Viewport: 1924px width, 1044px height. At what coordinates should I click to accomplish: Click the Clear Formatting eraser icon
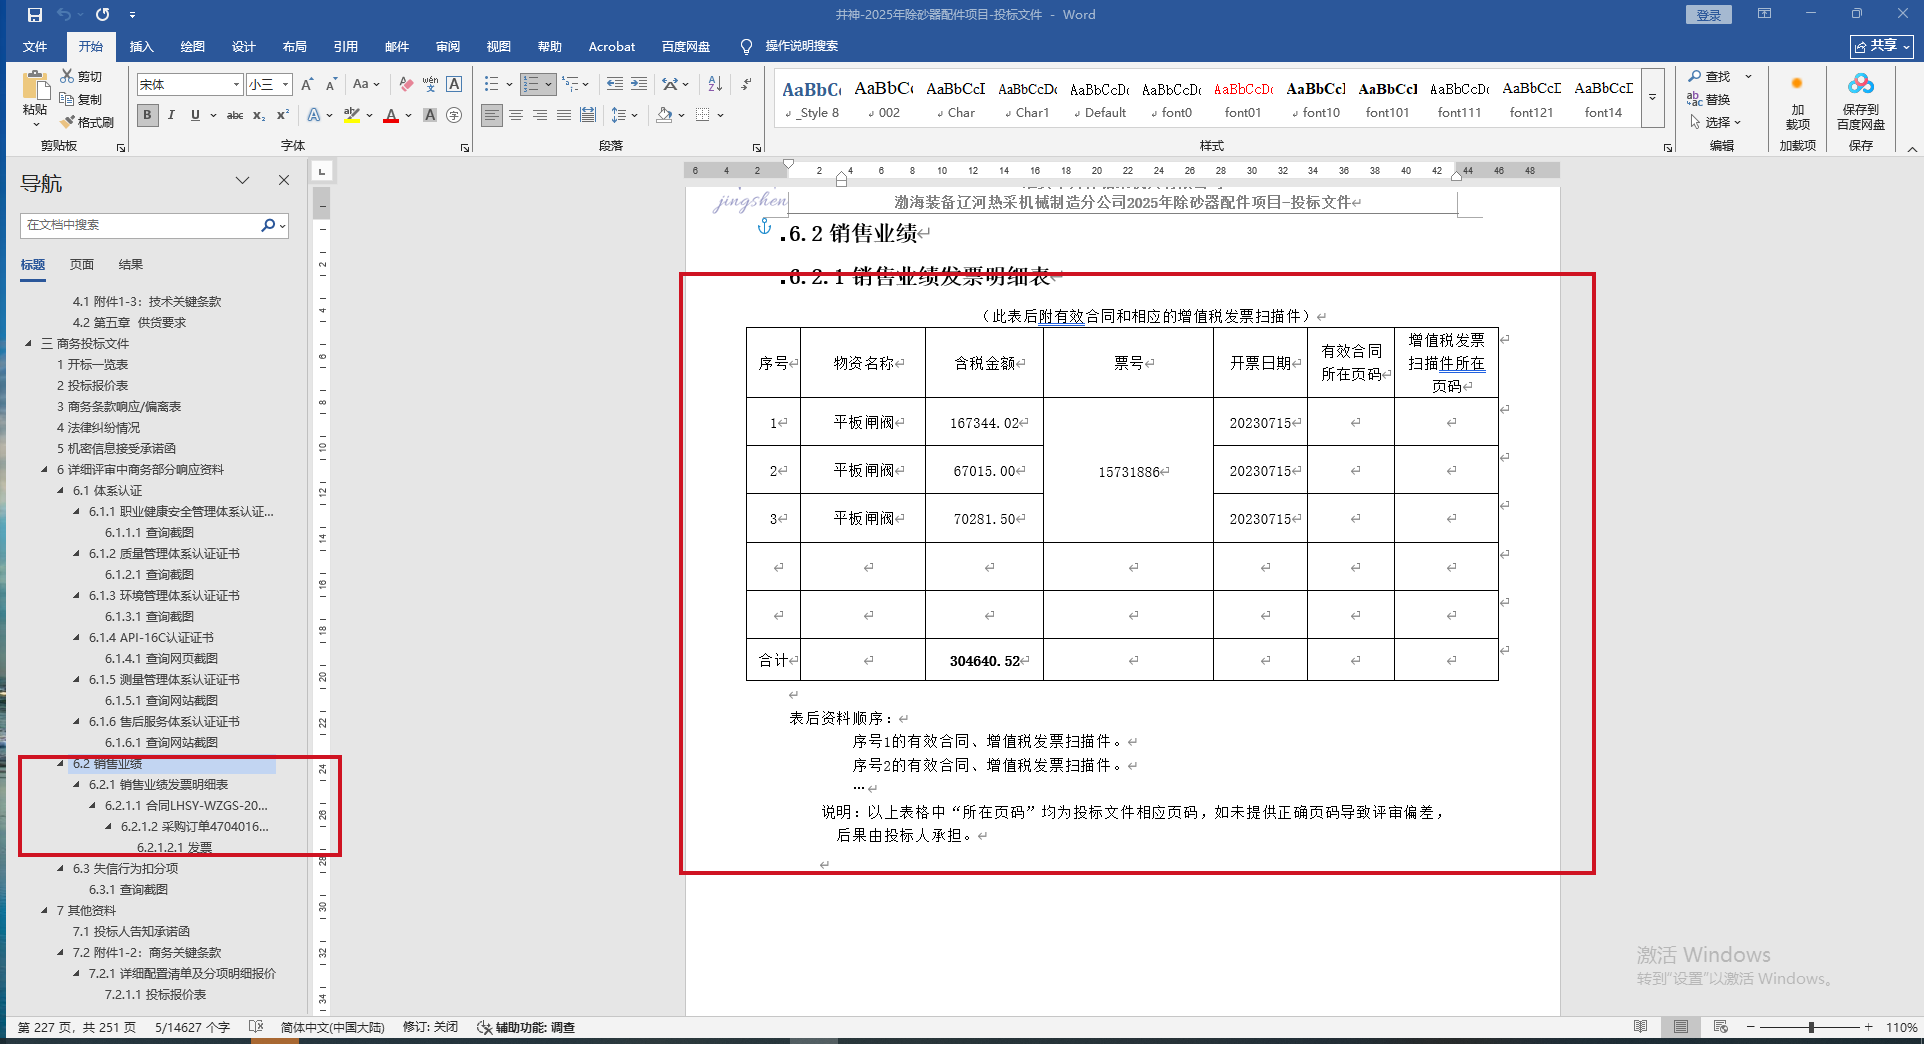[x=406, y=85]
